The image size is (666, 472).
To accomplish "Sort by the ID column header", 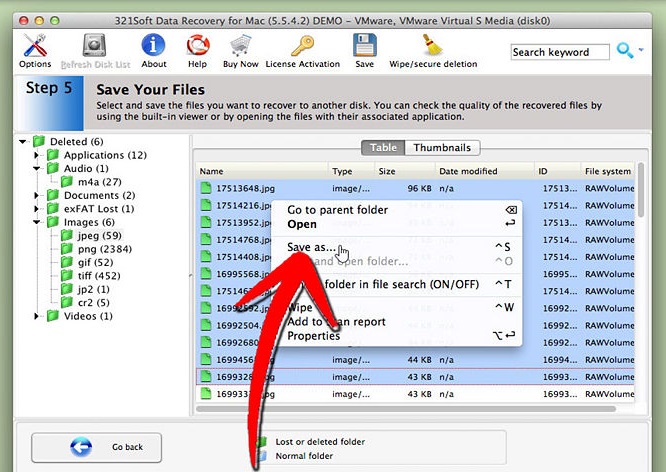I will (x=557, y=171).
